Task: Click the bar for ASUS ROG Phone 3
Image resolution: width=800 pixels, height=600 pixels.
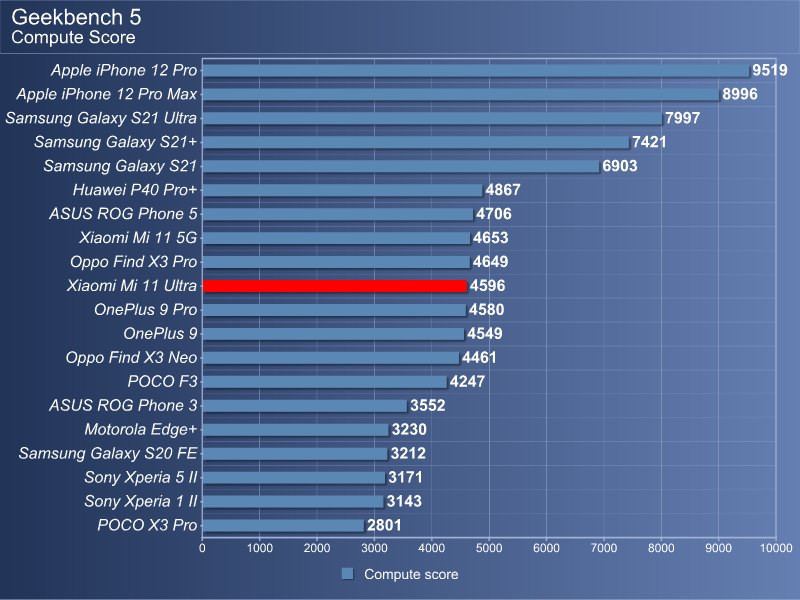Action: (x=305, y=406)
